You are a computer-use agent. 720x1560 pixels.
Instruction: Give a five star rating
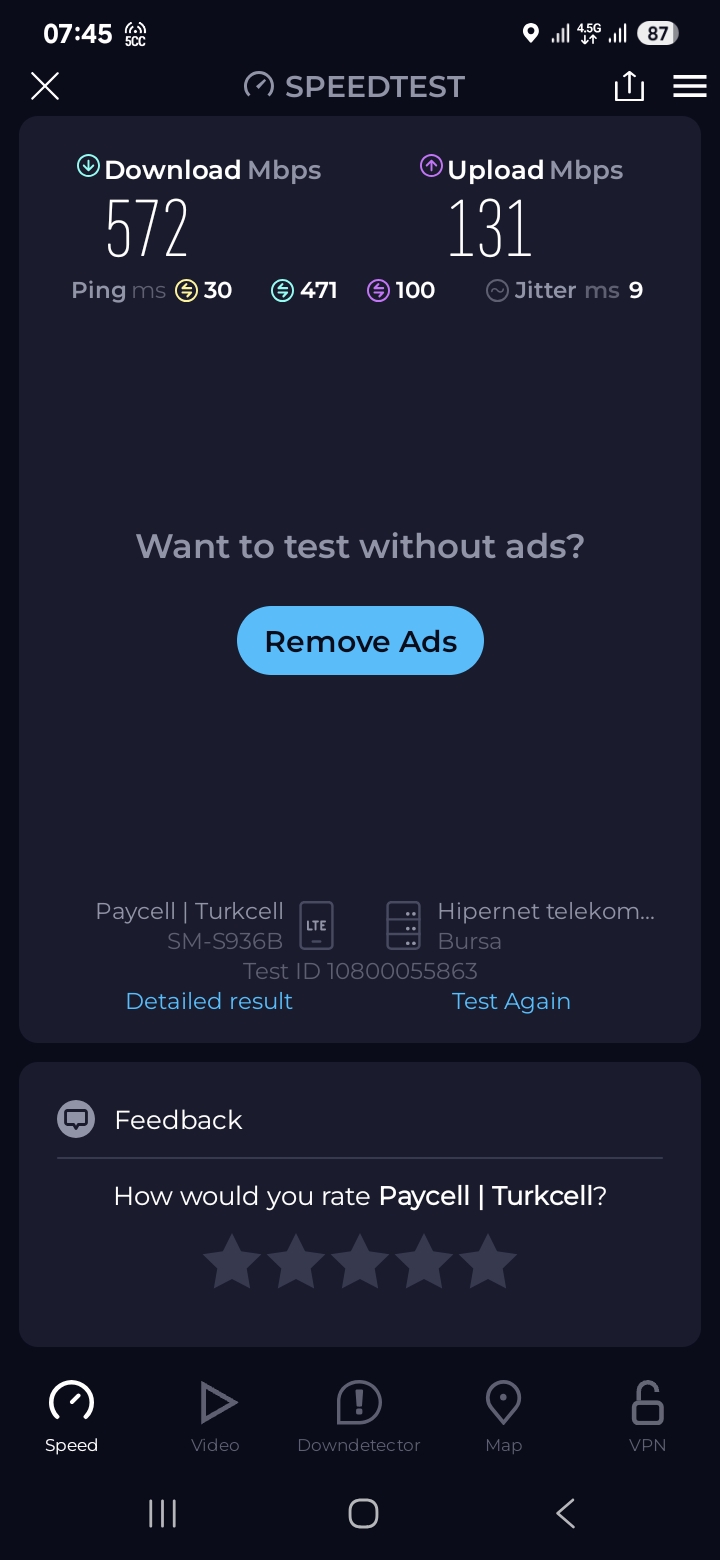pos(488,1262)
